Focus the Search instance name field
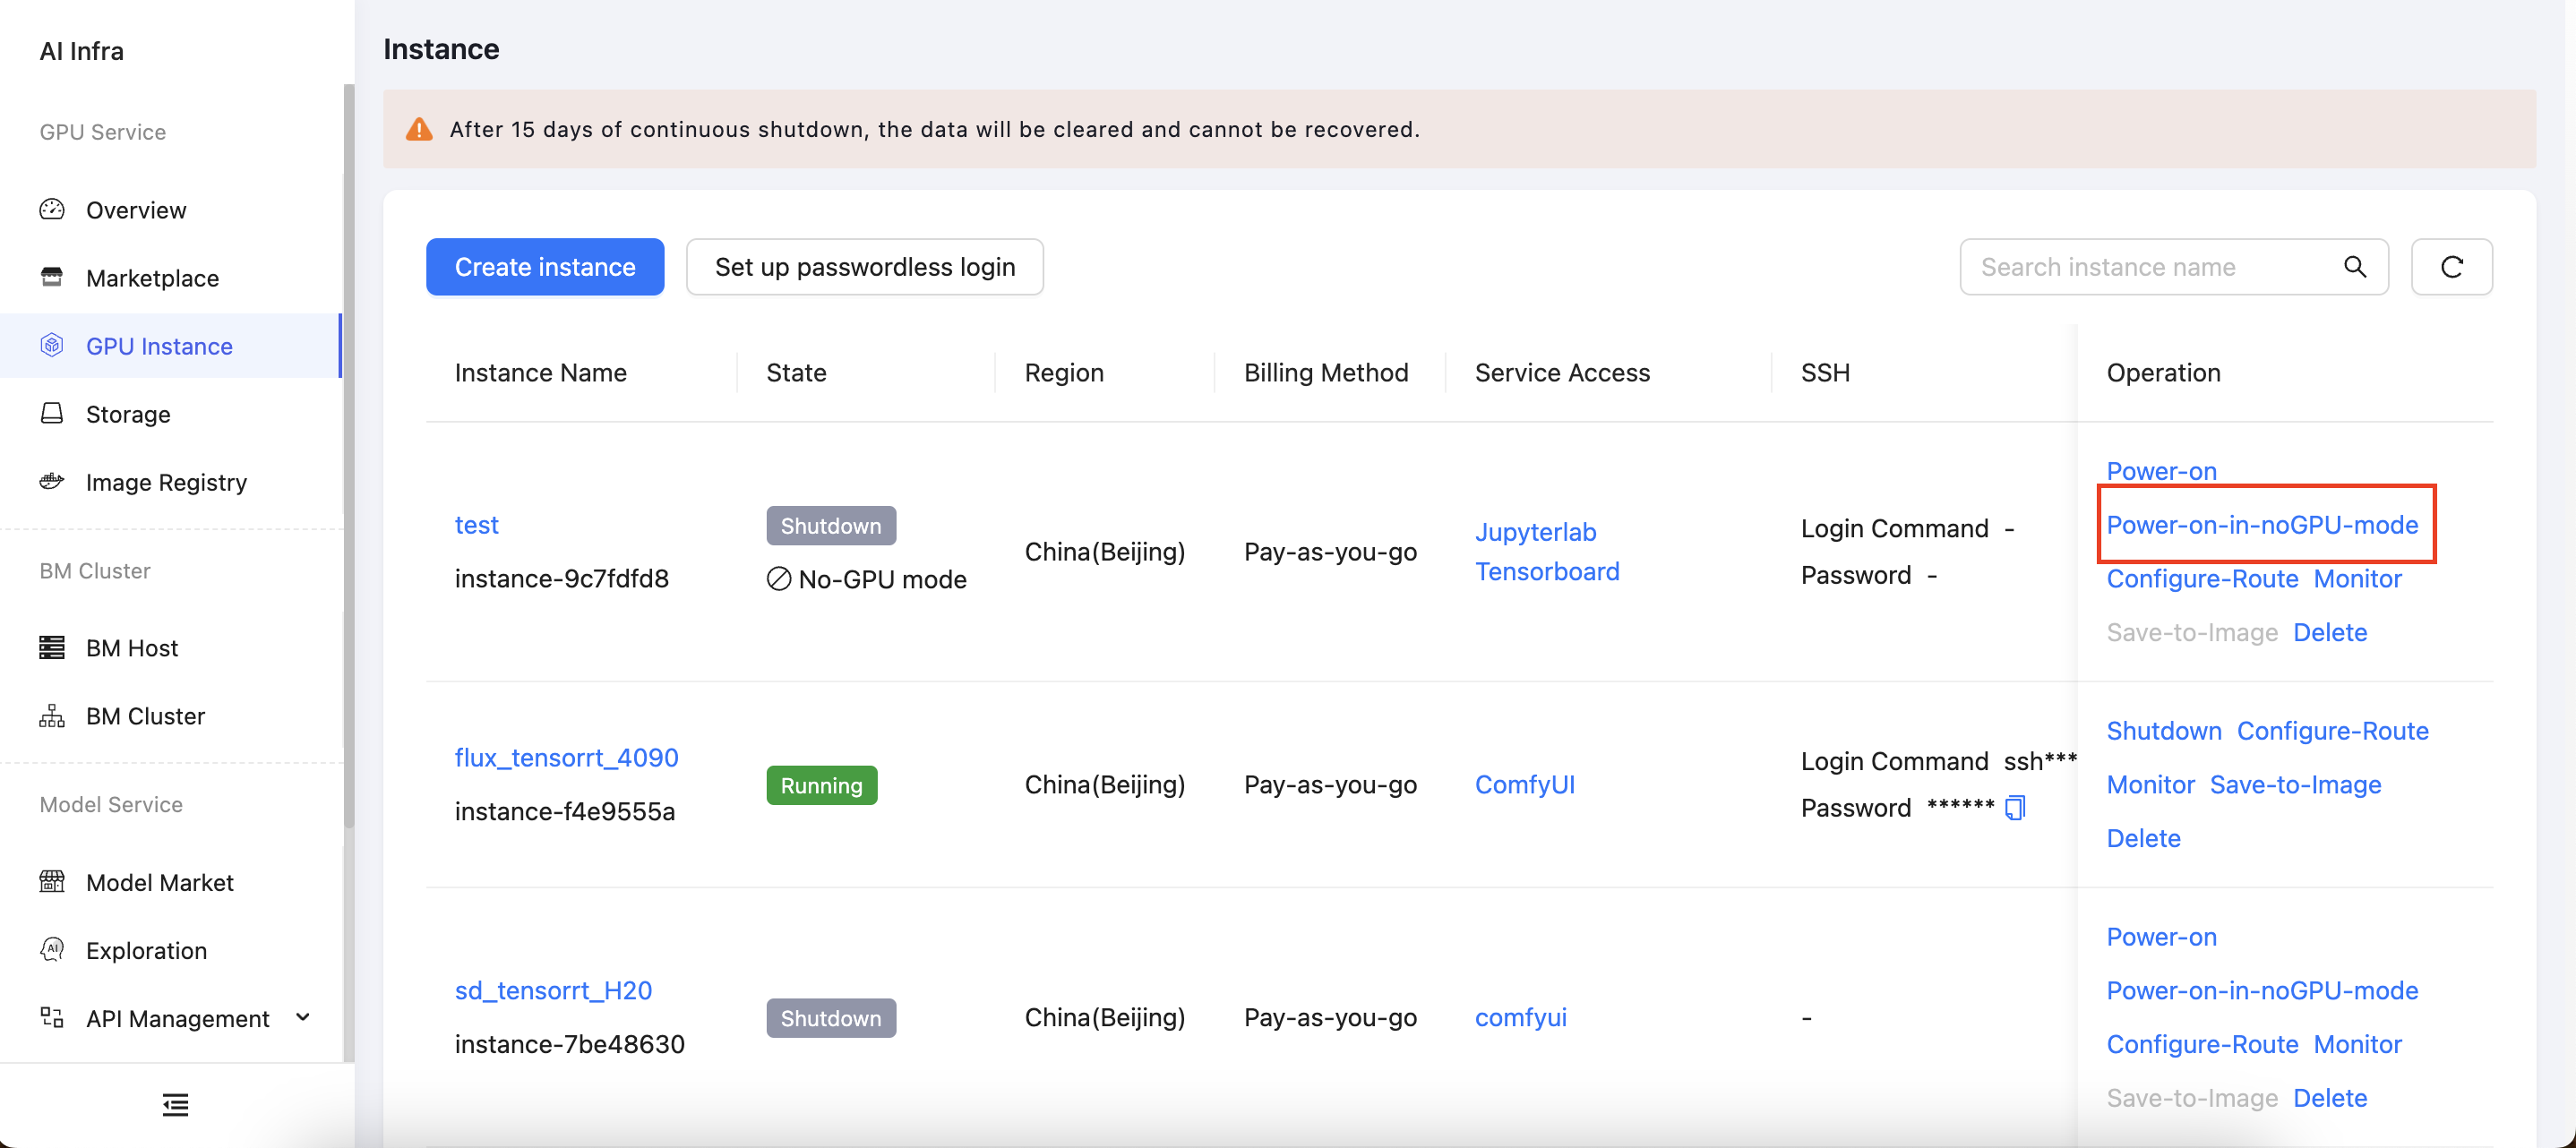The image size is (2576, 1148). (x=2174, y=266)
